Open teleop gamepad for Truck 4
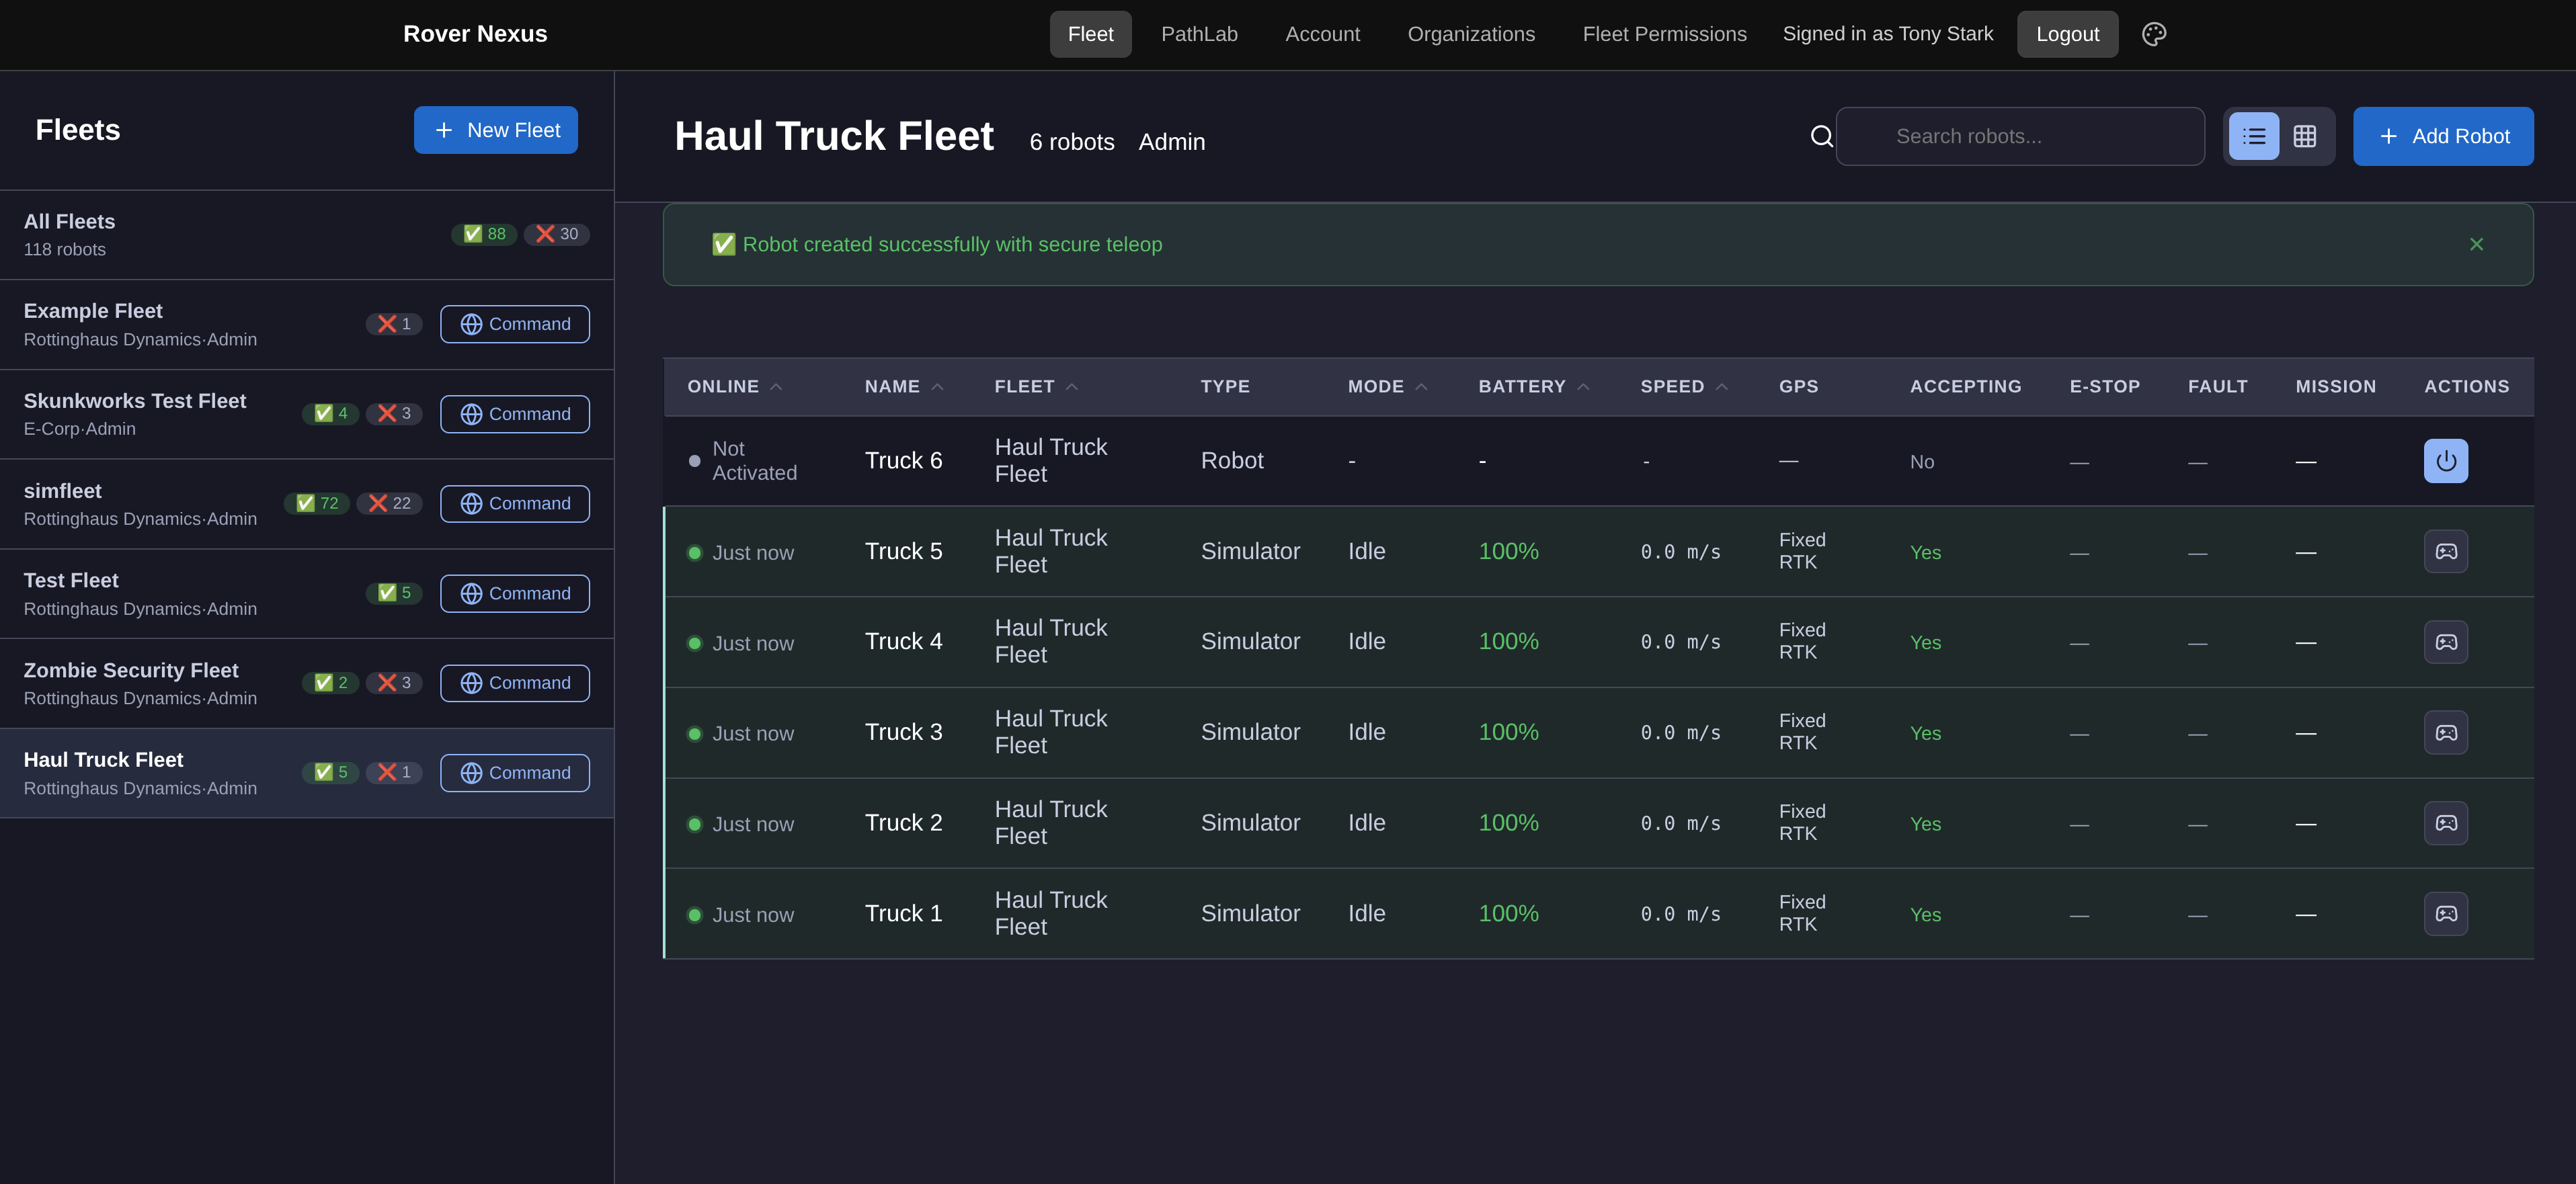 point(2445,642)
